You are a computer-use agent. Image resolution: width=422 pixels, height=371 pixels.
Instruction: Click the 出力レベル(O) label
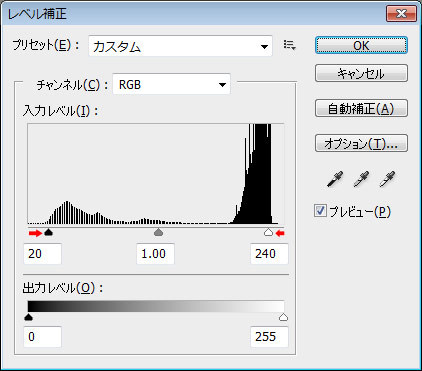pos(63,288)
